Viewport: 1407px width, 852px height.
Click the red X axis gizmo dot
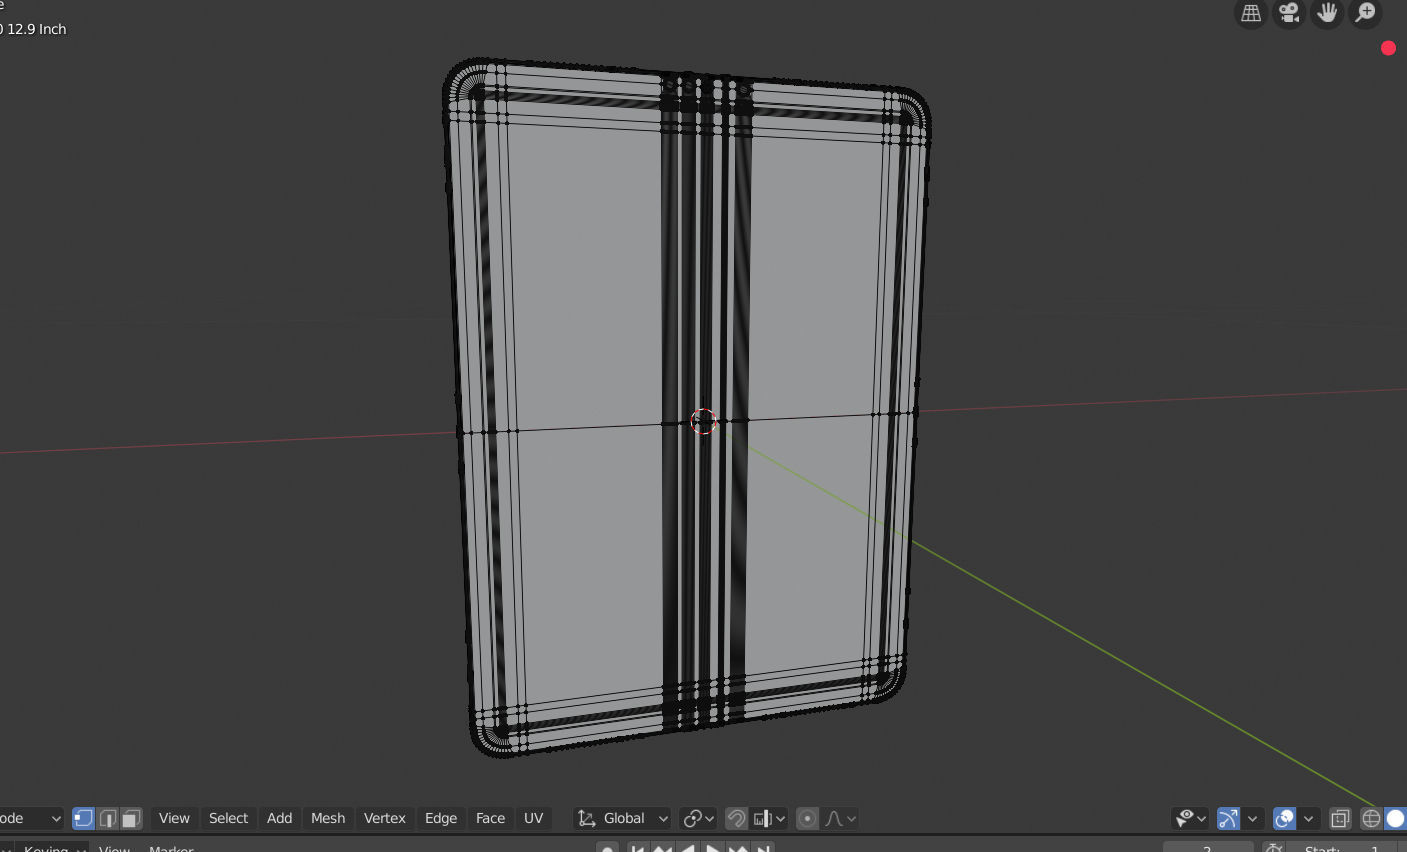(x=1388, y=48)
